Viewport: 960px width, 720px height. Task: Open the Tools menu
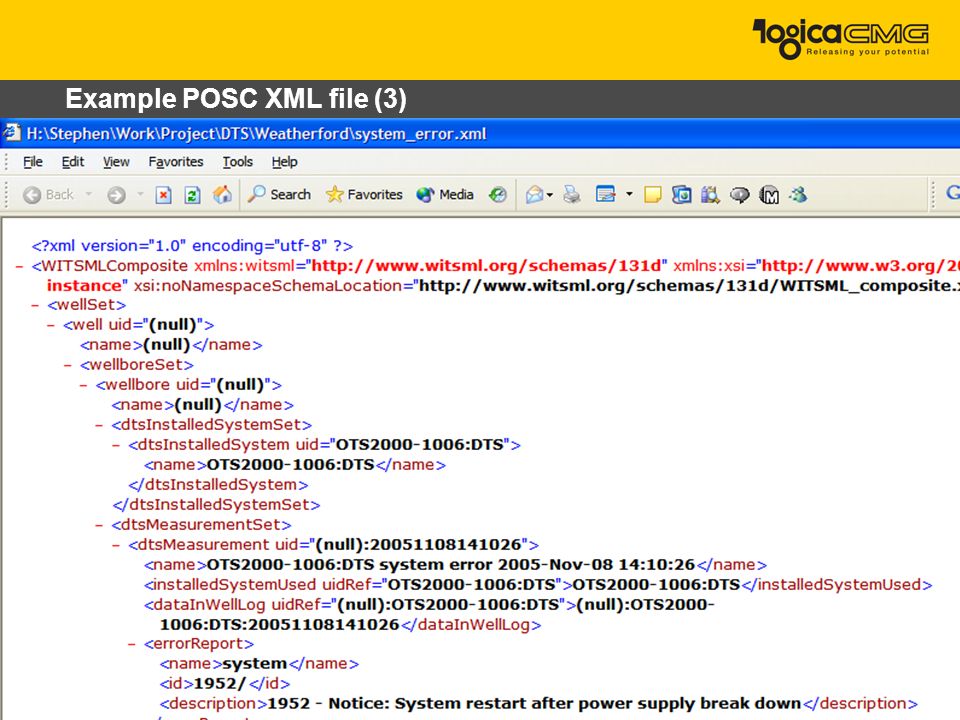pyautogui.click(x=238, y=162)
